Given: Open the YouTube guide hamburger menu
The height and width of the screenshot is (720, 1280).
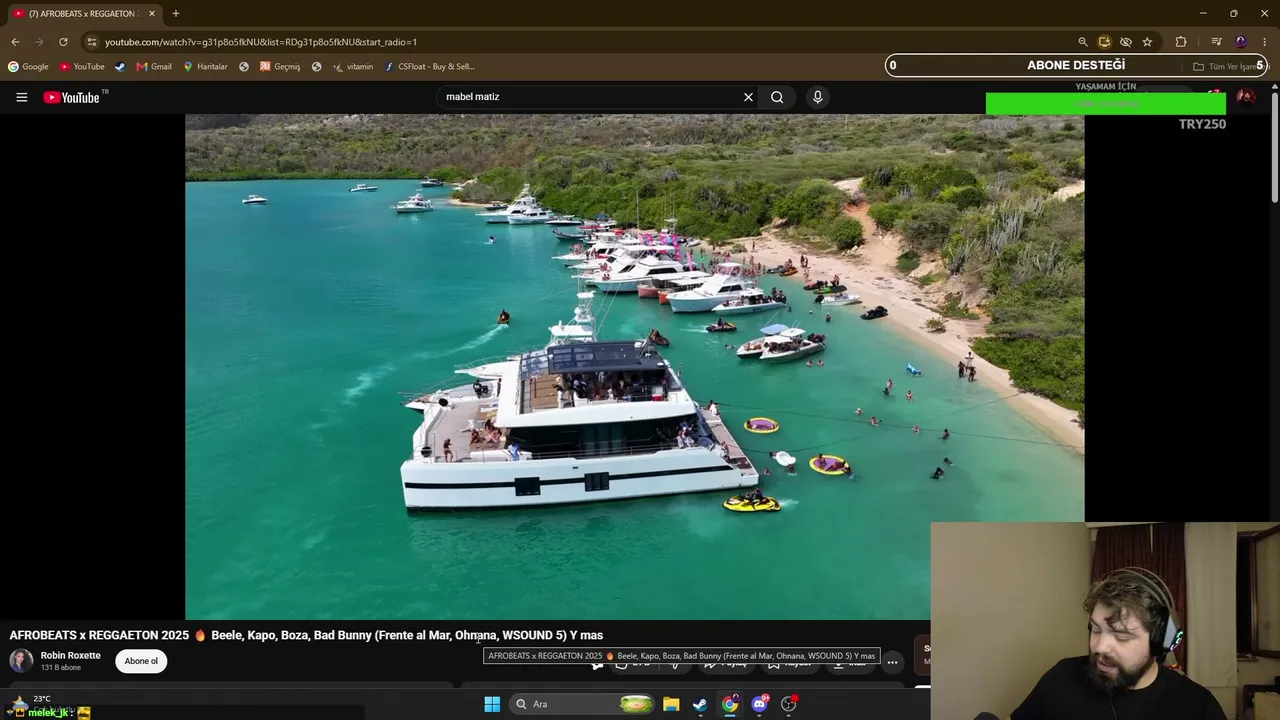Looking at the screenshot, I should pos(21,97).
